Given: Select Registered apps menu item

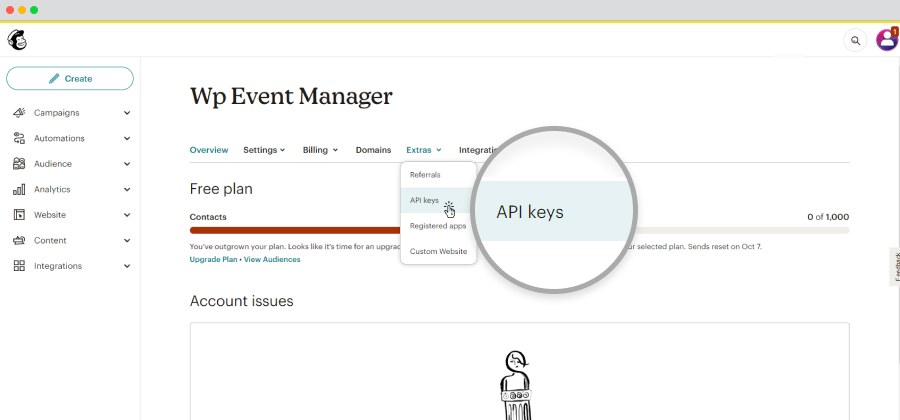Looking at the screenshot, I should [439, 225].
